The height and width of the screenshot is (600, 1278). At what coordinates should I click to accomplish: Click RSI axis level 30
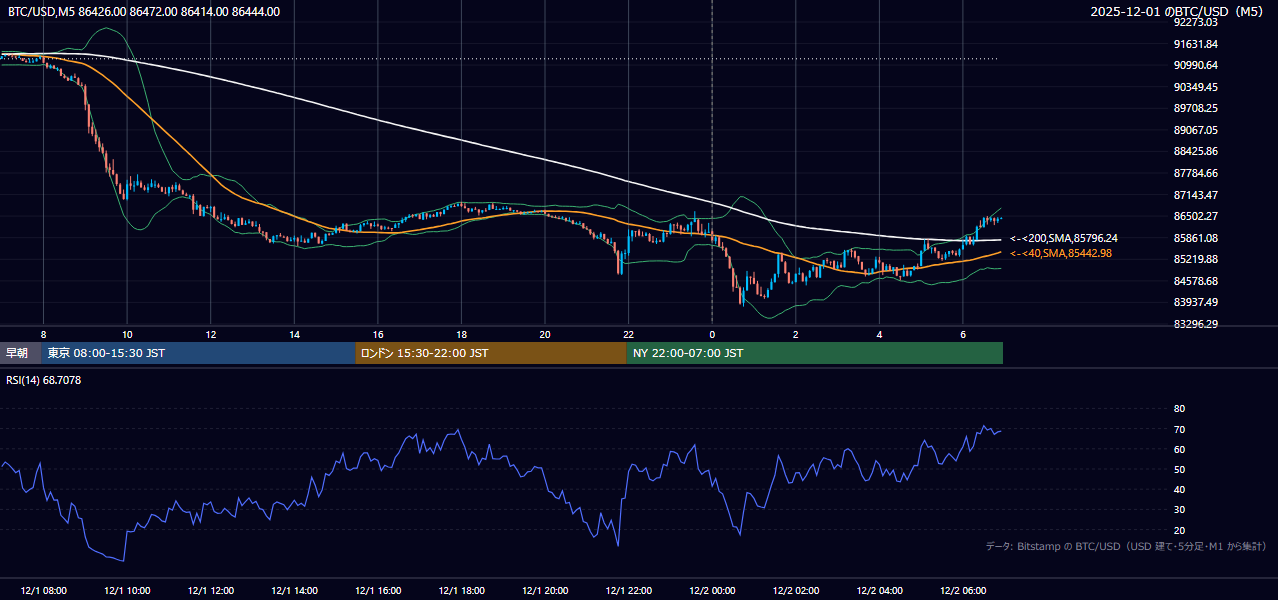pyautogui.click(x=1179, y=510)
